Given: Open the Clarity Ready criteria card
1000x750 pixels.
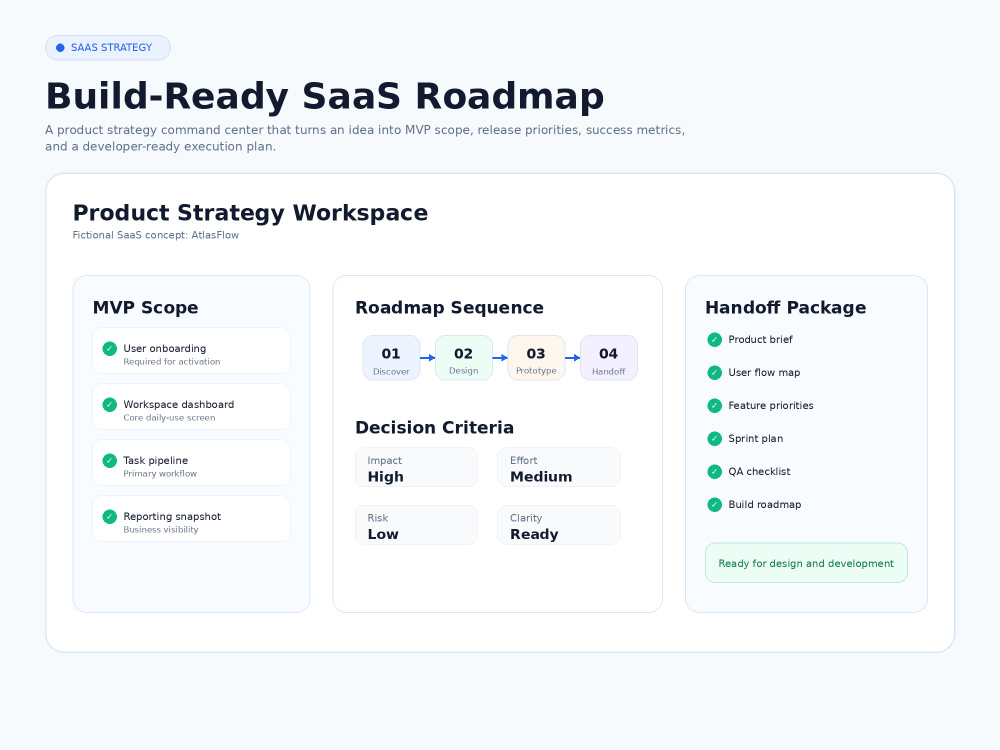Looking at the screenshot, I should tap(559, 526).
